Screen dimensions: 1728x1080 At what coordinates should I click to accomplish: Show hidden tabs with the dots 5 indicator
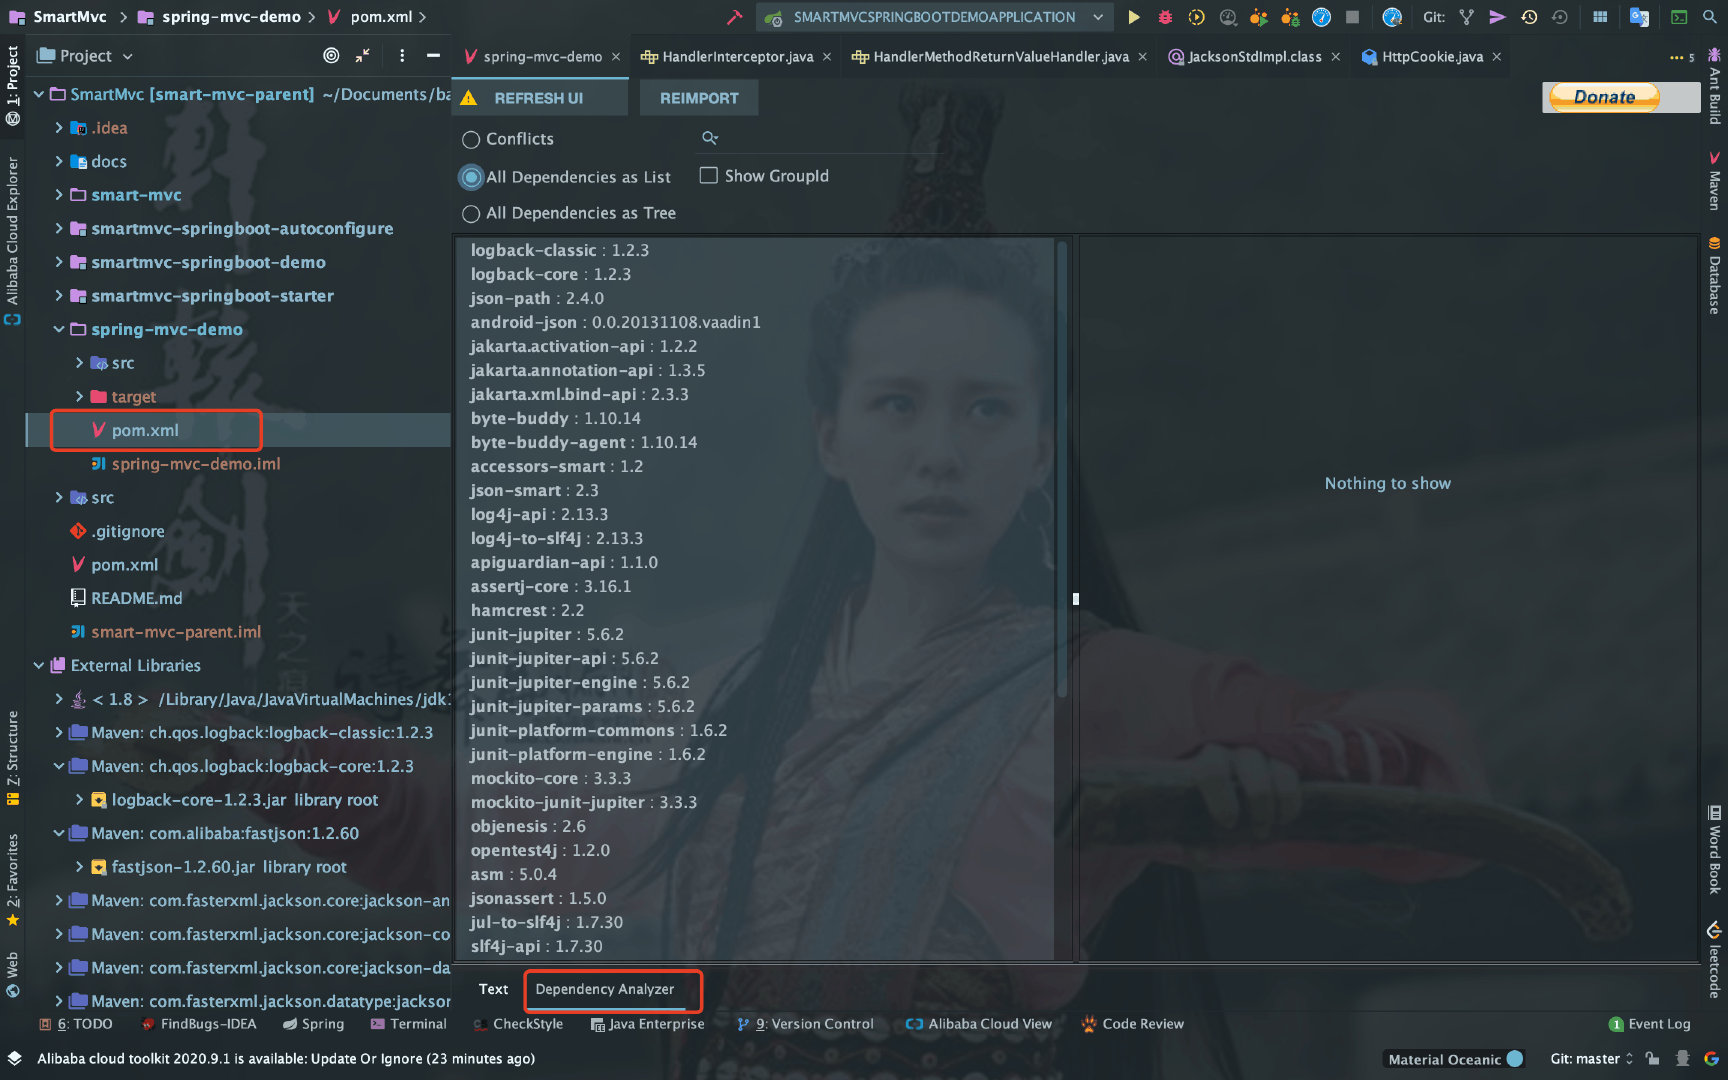1682,57
